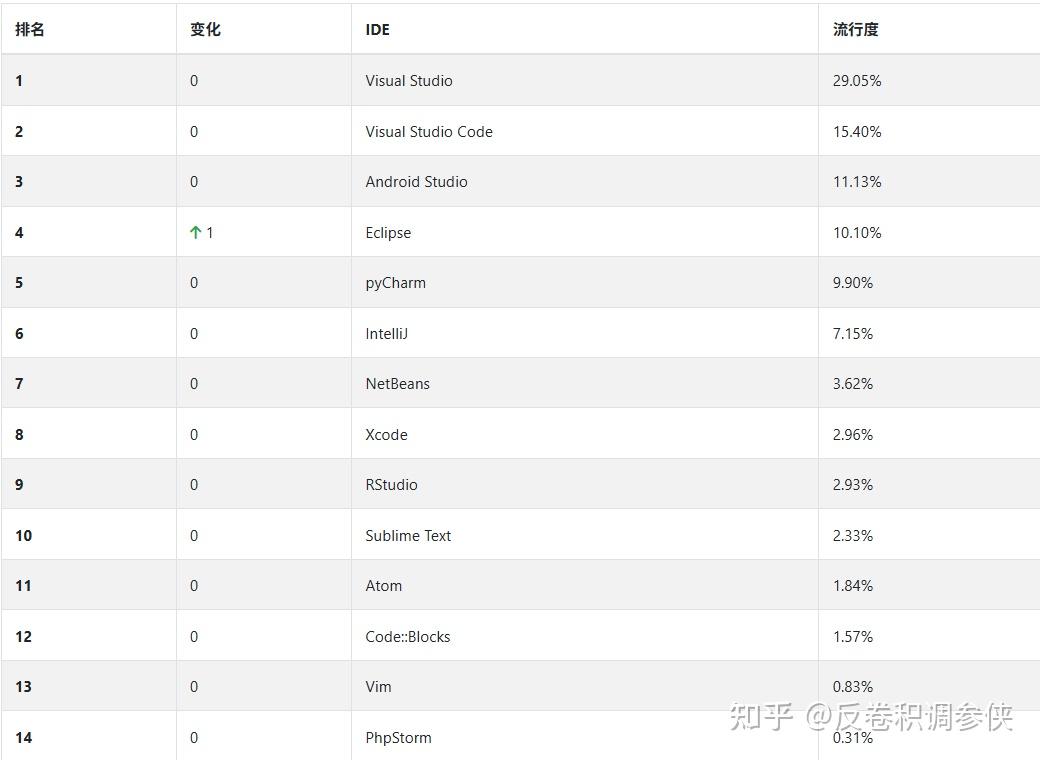The height and width of the screenshot is (760, 1040).
Task: Click the IntelliJ entry
Action: (x=386, y=334)
